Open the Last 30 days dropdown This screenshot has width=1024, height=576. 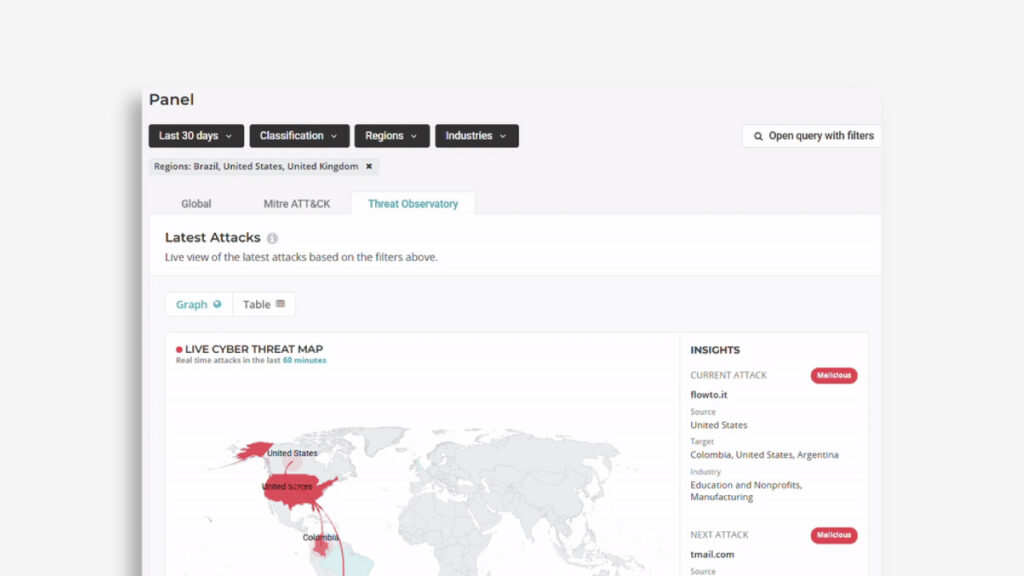[196, 136]
